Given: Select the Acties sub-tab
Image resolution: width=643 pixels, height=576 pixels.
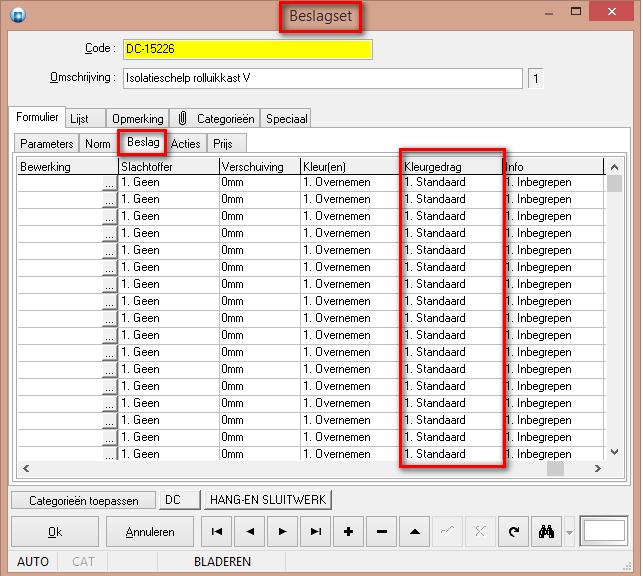Looking at the screenshot, I should pos(185,144).
